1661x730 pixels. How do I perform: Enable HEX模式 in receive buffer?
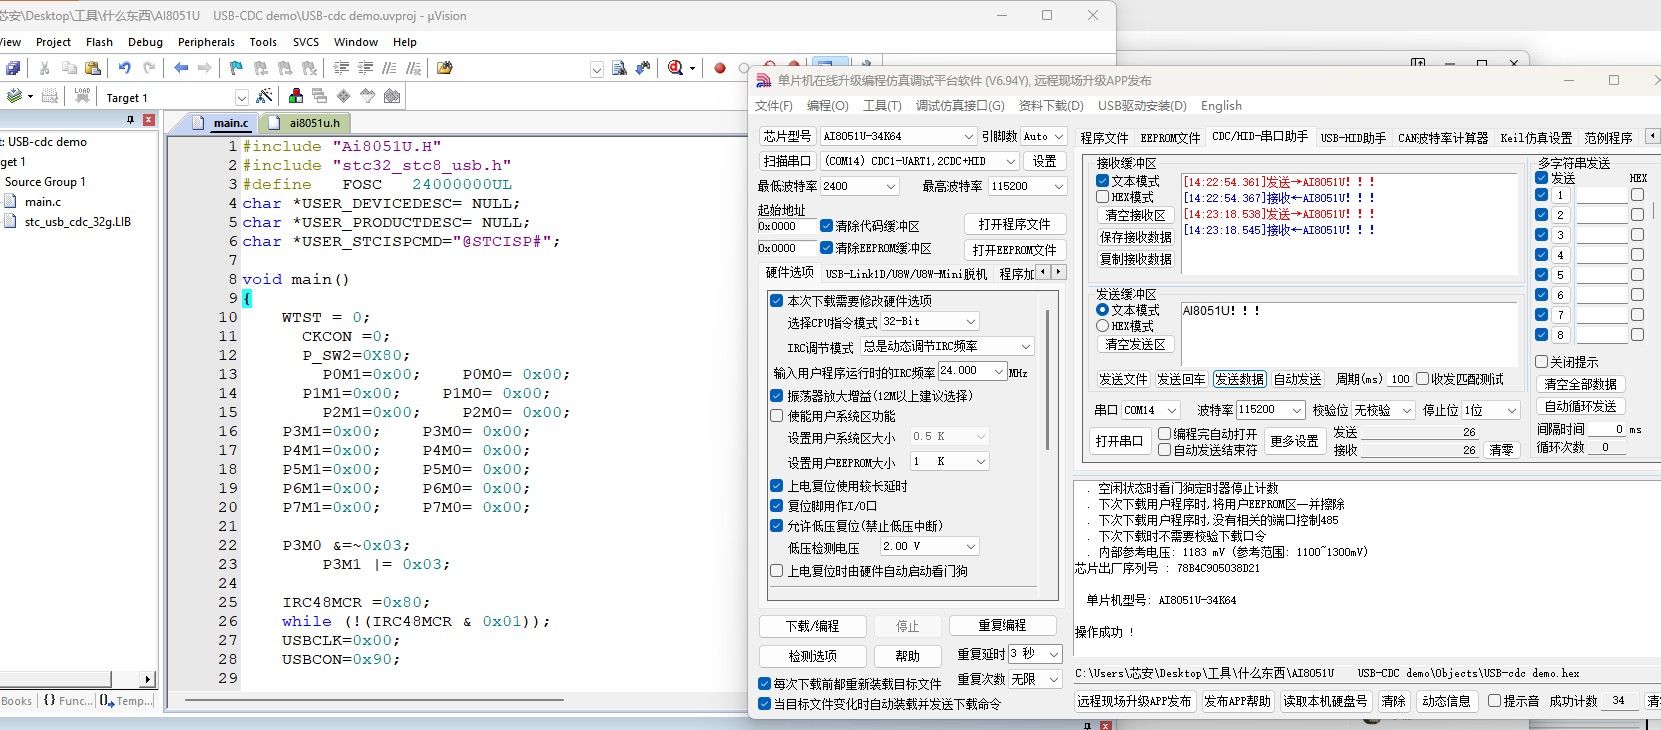1102,197
